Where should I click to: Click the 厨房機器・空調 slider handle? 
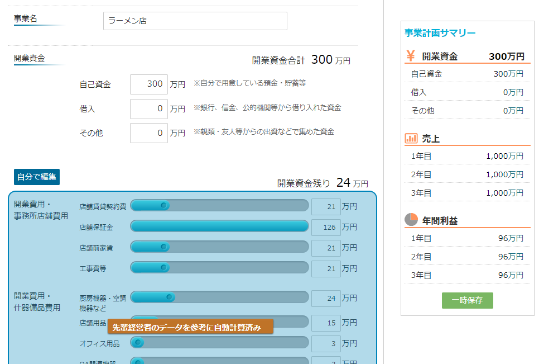click(x=169, y=297)
